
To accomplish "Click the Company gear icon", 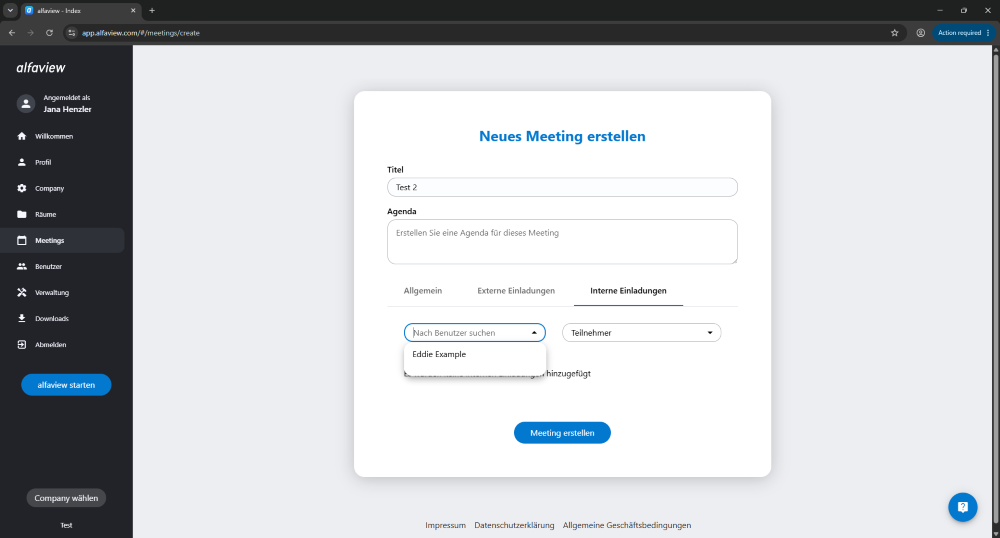I will pos(22,188).
